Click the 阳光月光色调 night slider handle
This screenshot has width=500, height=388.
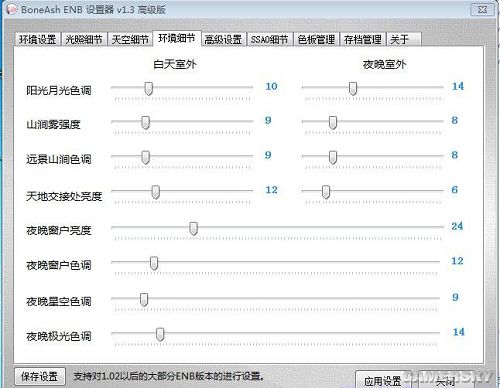(x=353, y=88)
